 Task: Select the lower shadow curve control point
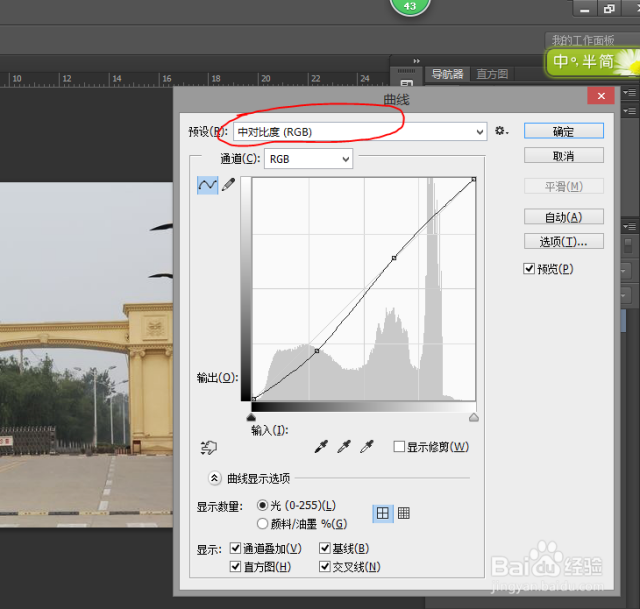[317, 351]
